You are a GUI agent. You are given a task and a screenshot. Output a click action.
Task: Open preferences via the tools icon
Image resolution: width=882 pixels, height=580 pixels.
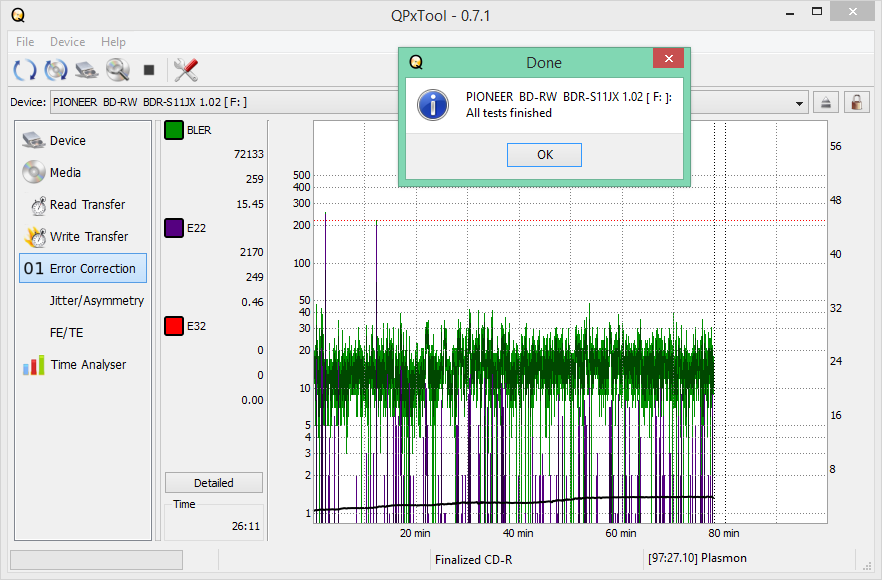tap(186, 70)
